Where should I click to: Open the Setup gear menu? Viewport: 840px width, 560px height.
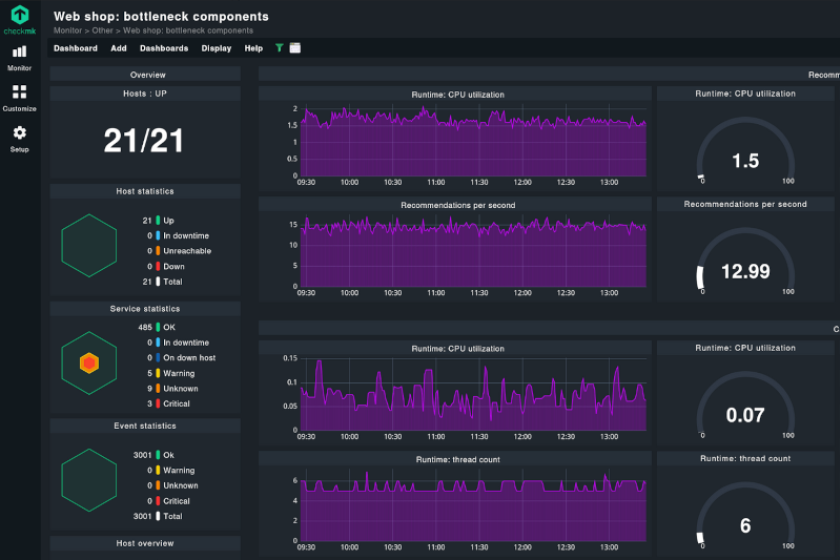click(x=19, y=139)
